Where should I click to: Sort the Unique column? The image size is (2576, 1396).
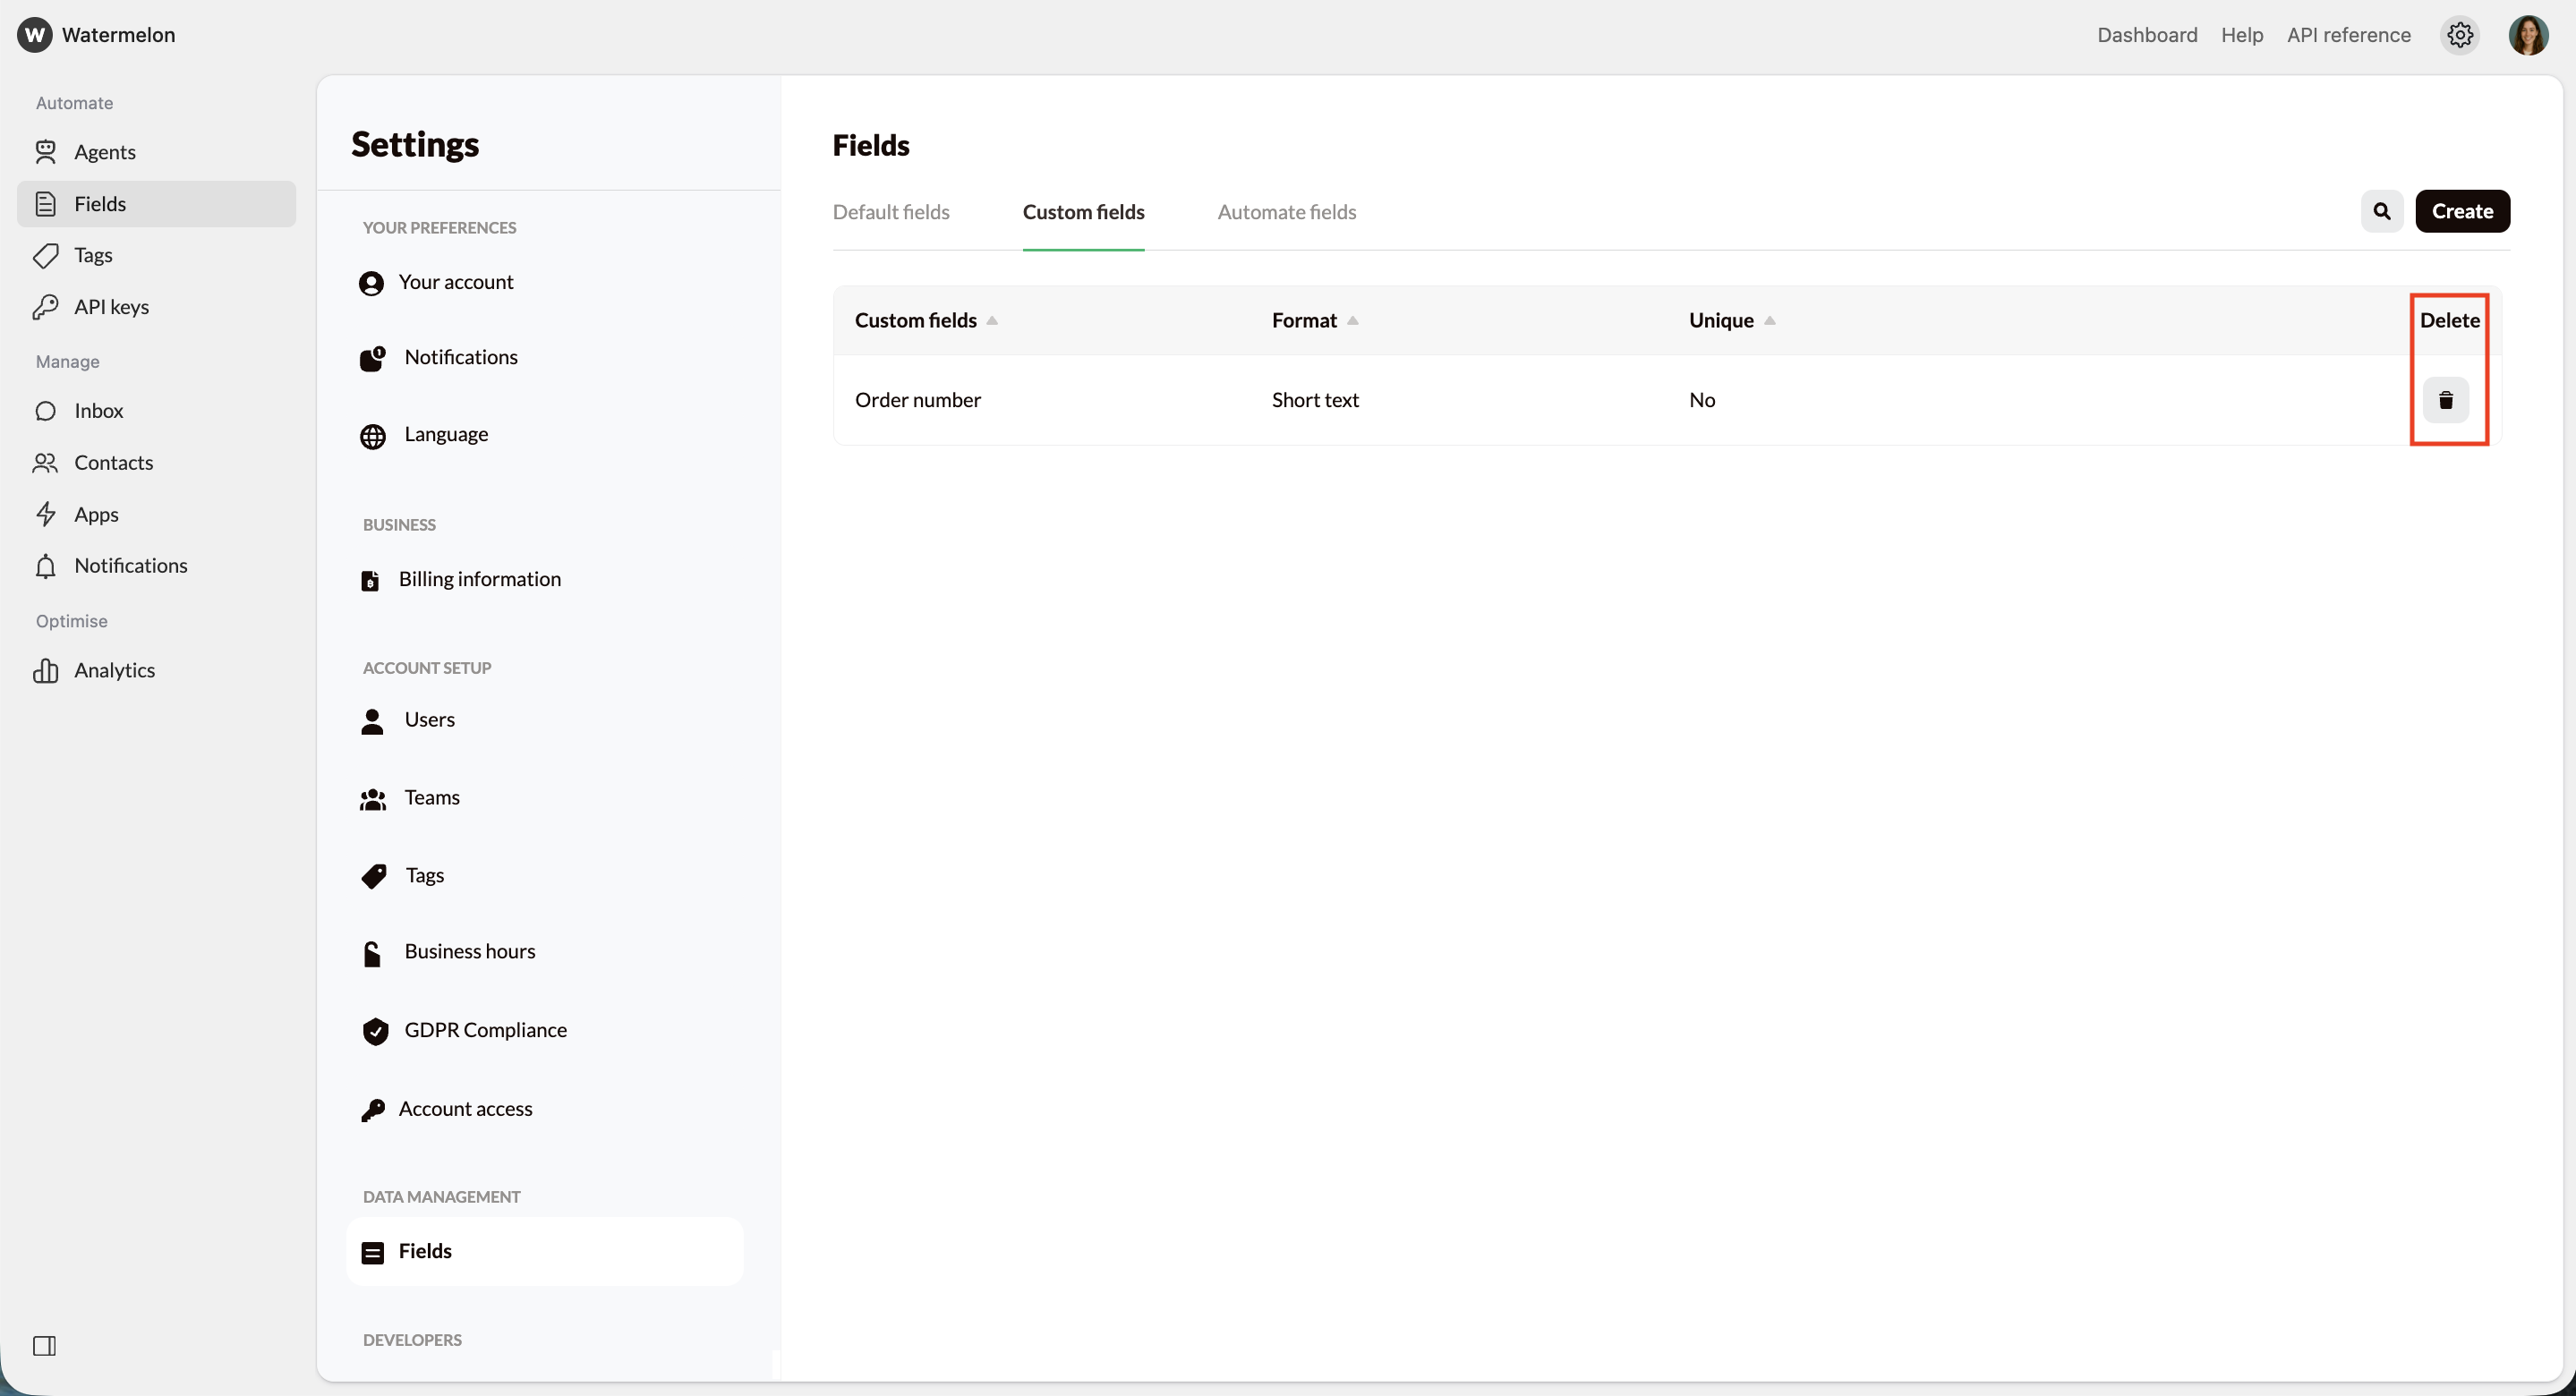tap(1770, 320)
